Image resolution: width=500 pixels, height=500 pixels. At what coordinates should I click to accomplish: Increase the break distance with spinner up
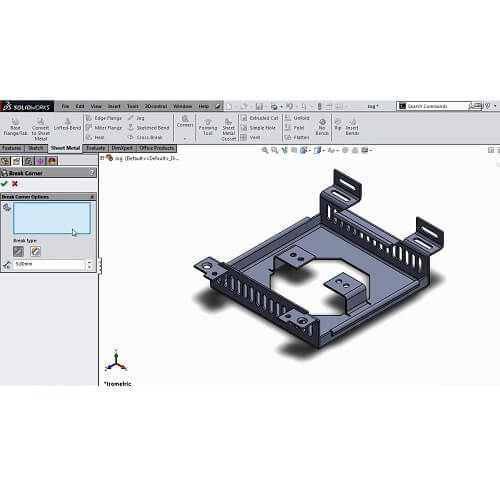tap(89, 262)
